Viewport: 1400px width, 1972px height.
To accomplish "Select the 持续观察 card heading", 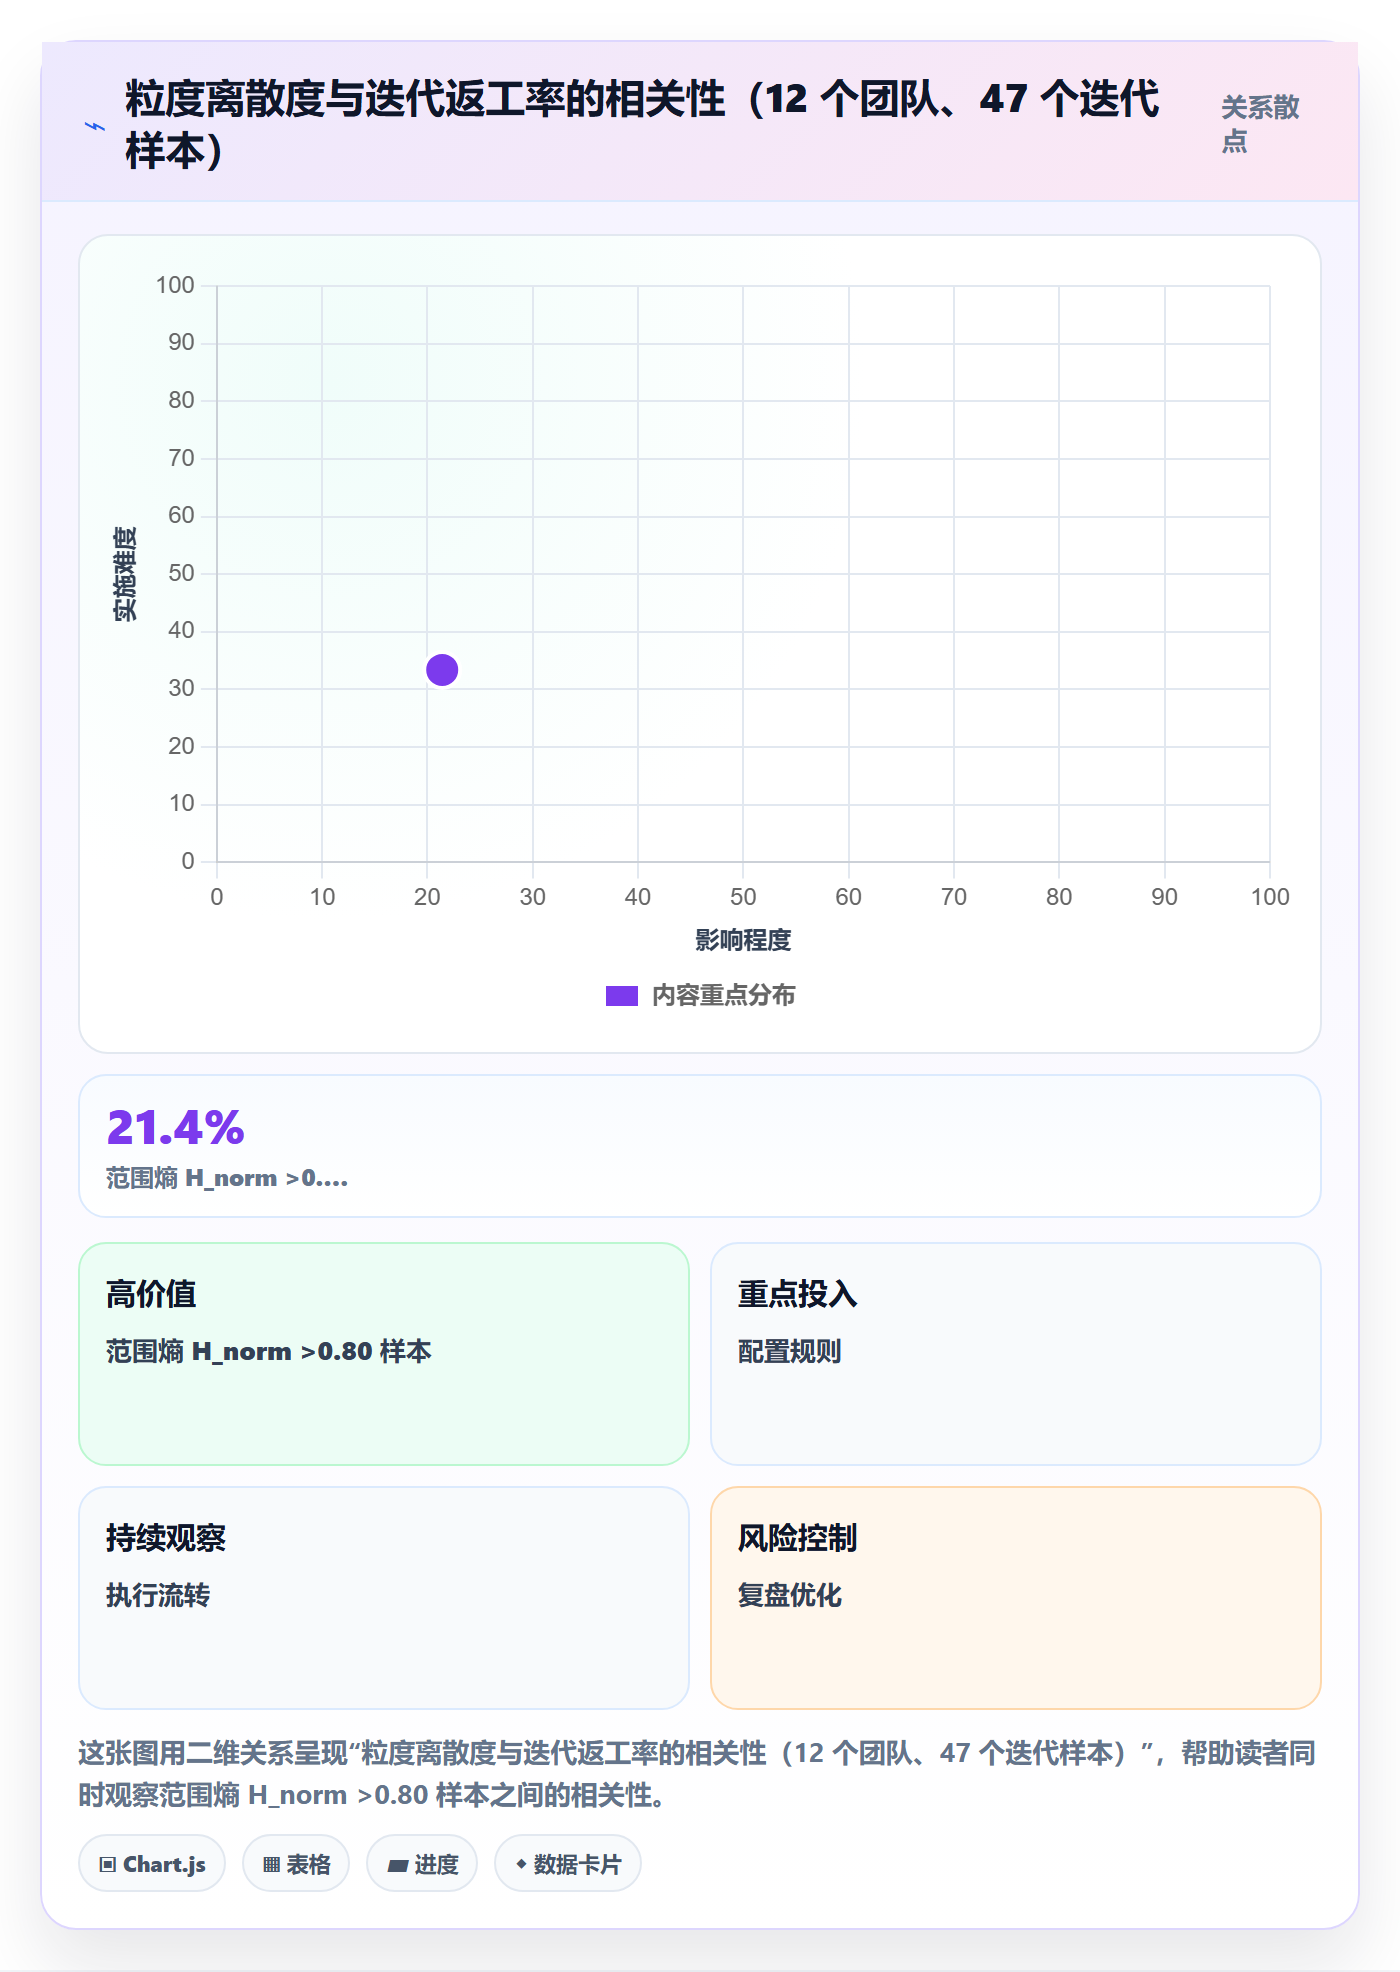I will click(x=166, y=1538).
